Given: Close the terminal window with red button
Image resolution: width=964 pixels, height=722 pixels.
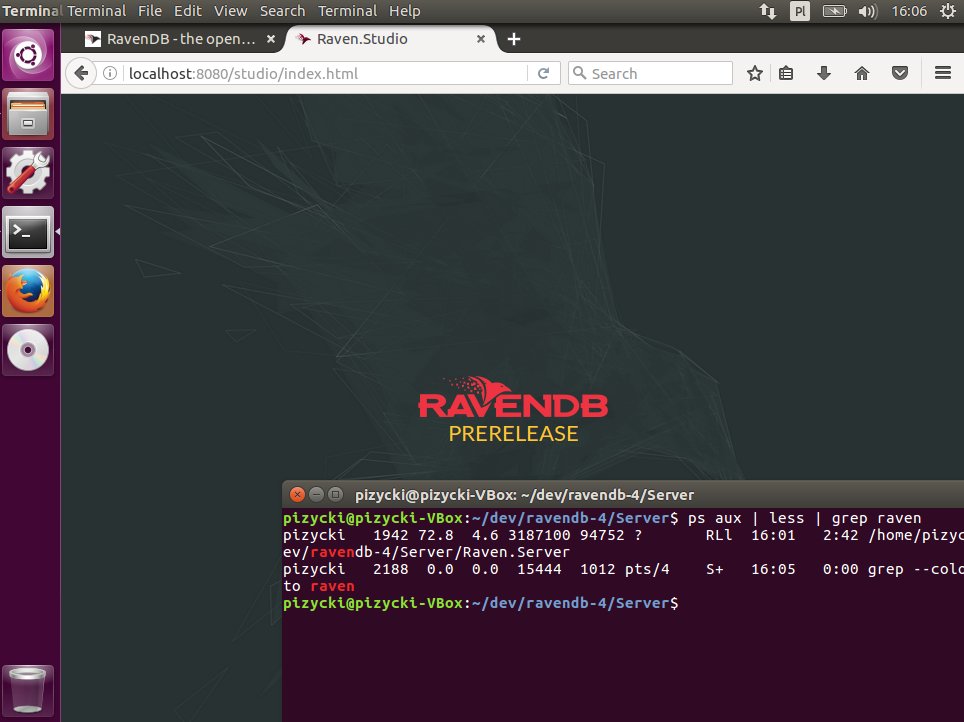Looking at the screenshot, I should click(x=297, y=494).
